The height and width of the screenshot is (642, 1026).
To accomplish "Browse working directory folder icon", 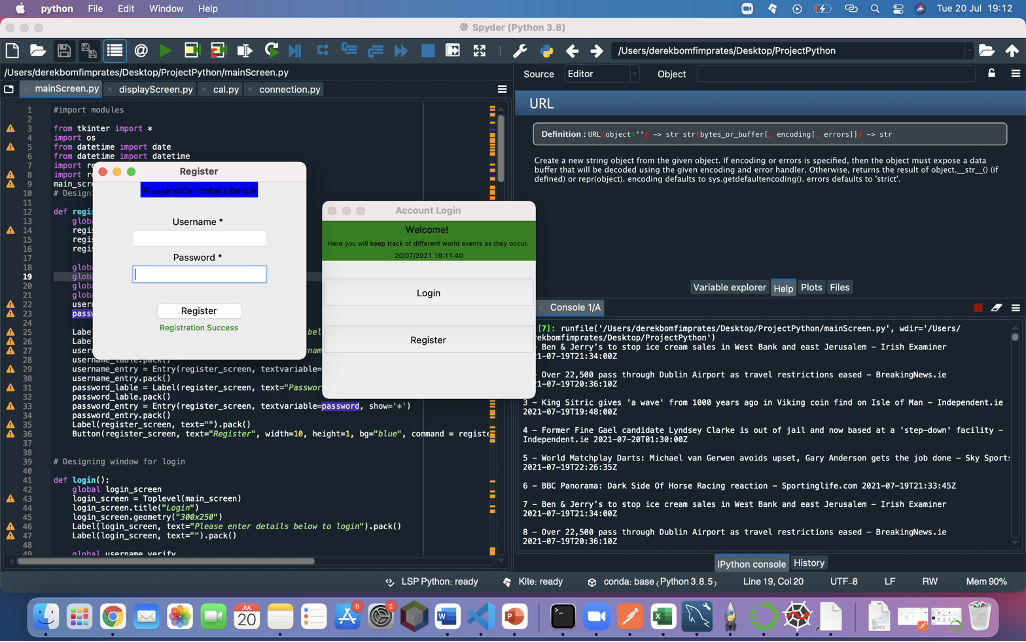I will tap(986, 50).
